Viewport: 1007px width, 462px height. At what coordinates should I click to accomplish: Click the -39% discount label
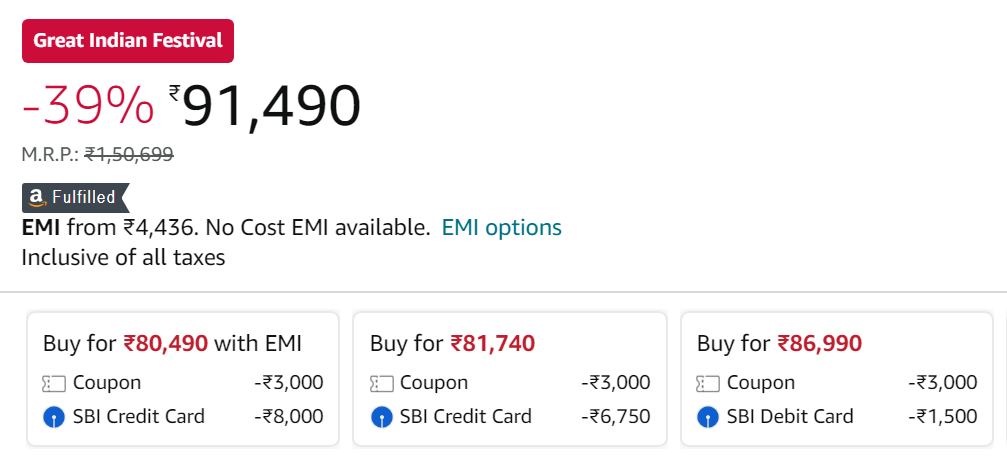pyautogui.click(x=88, y=107)
